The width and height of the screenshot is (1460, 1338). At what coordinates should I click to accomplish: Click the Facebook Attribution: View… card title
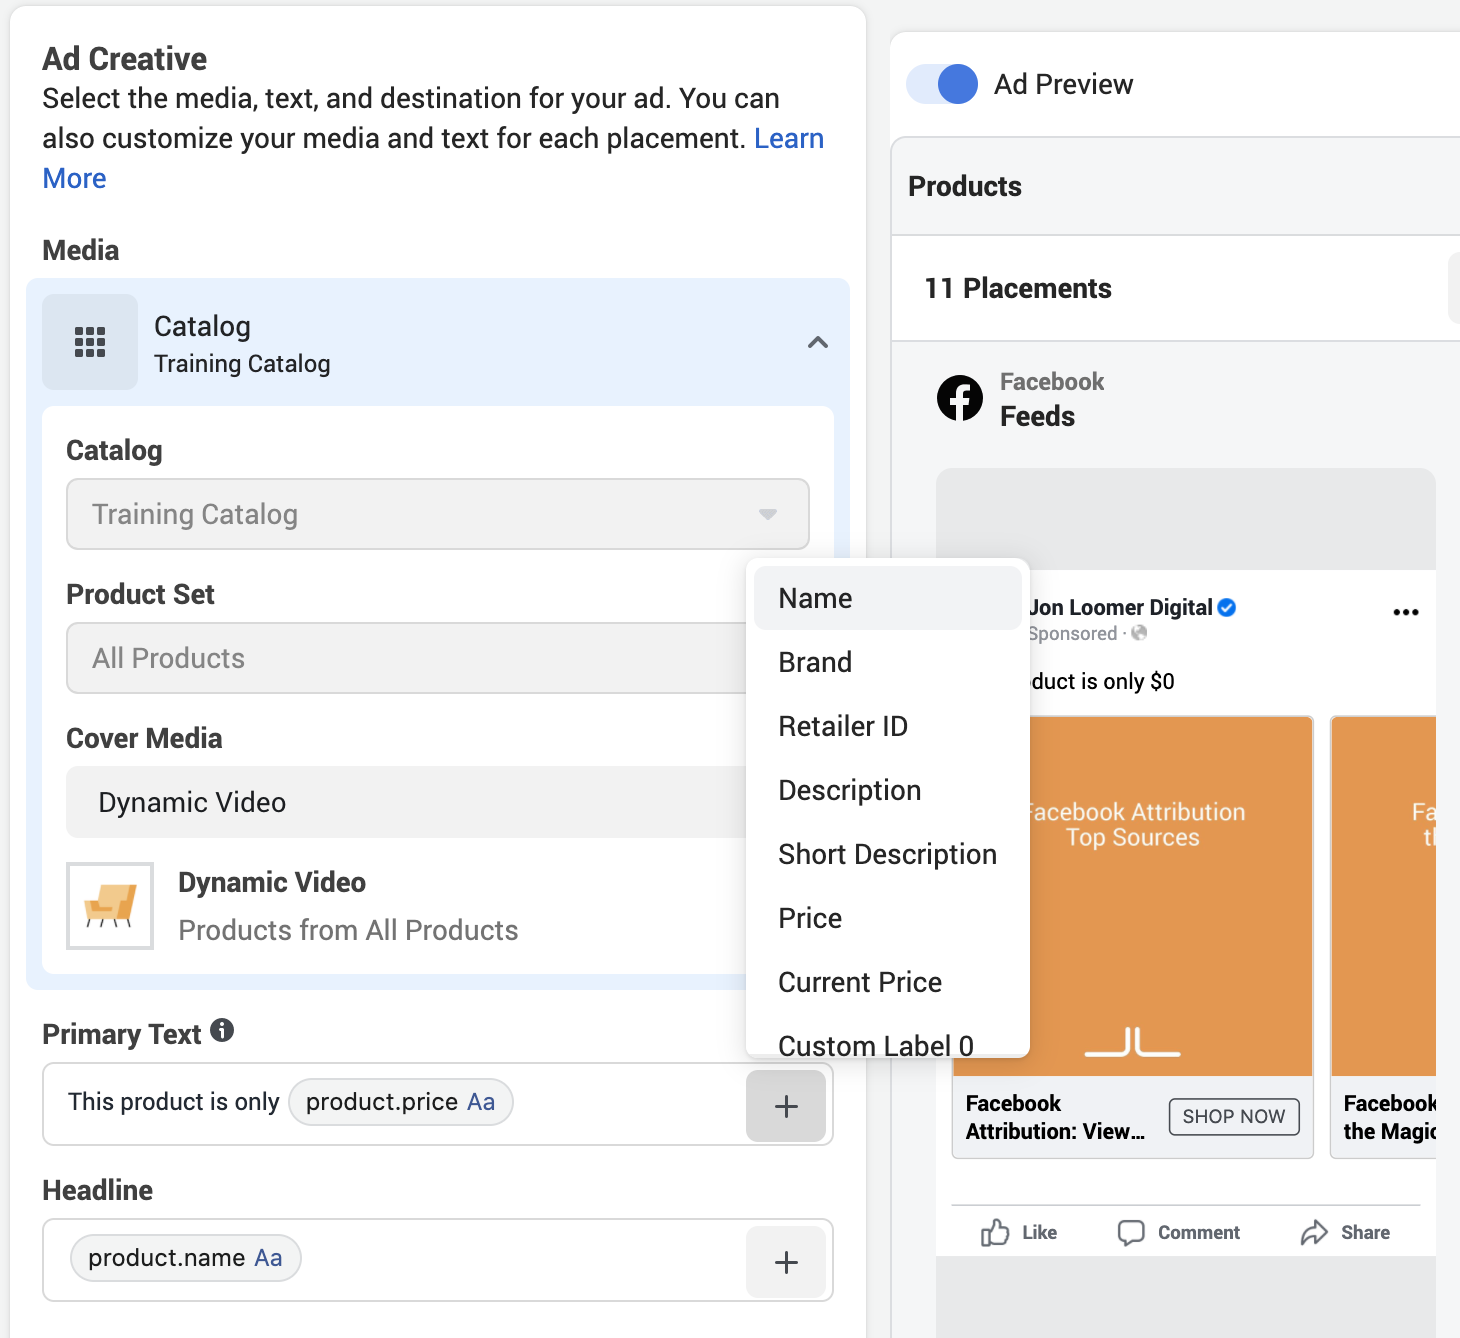pos(1055,1117)
